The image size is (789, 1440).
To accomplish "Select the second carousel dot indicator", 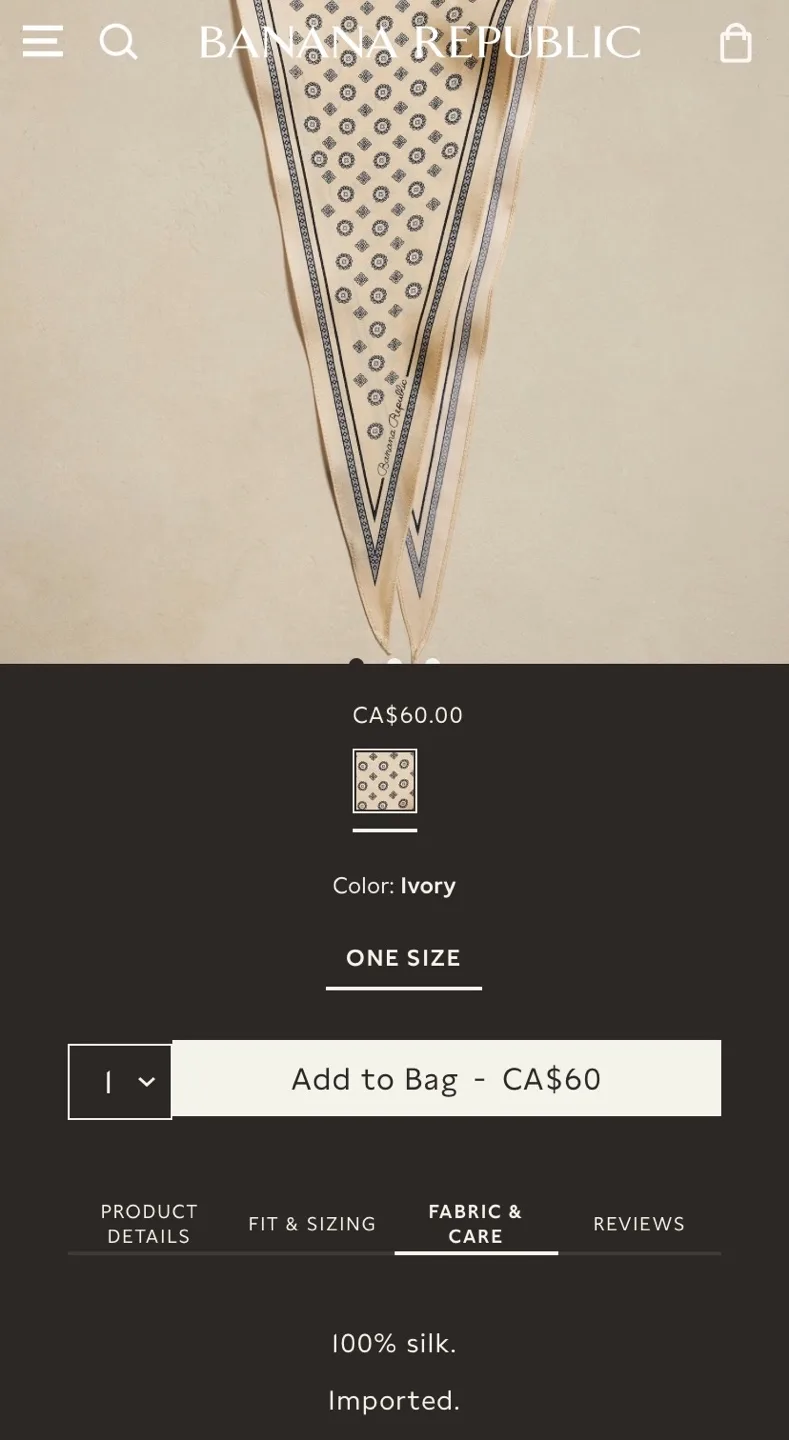I will pos(394,663).
